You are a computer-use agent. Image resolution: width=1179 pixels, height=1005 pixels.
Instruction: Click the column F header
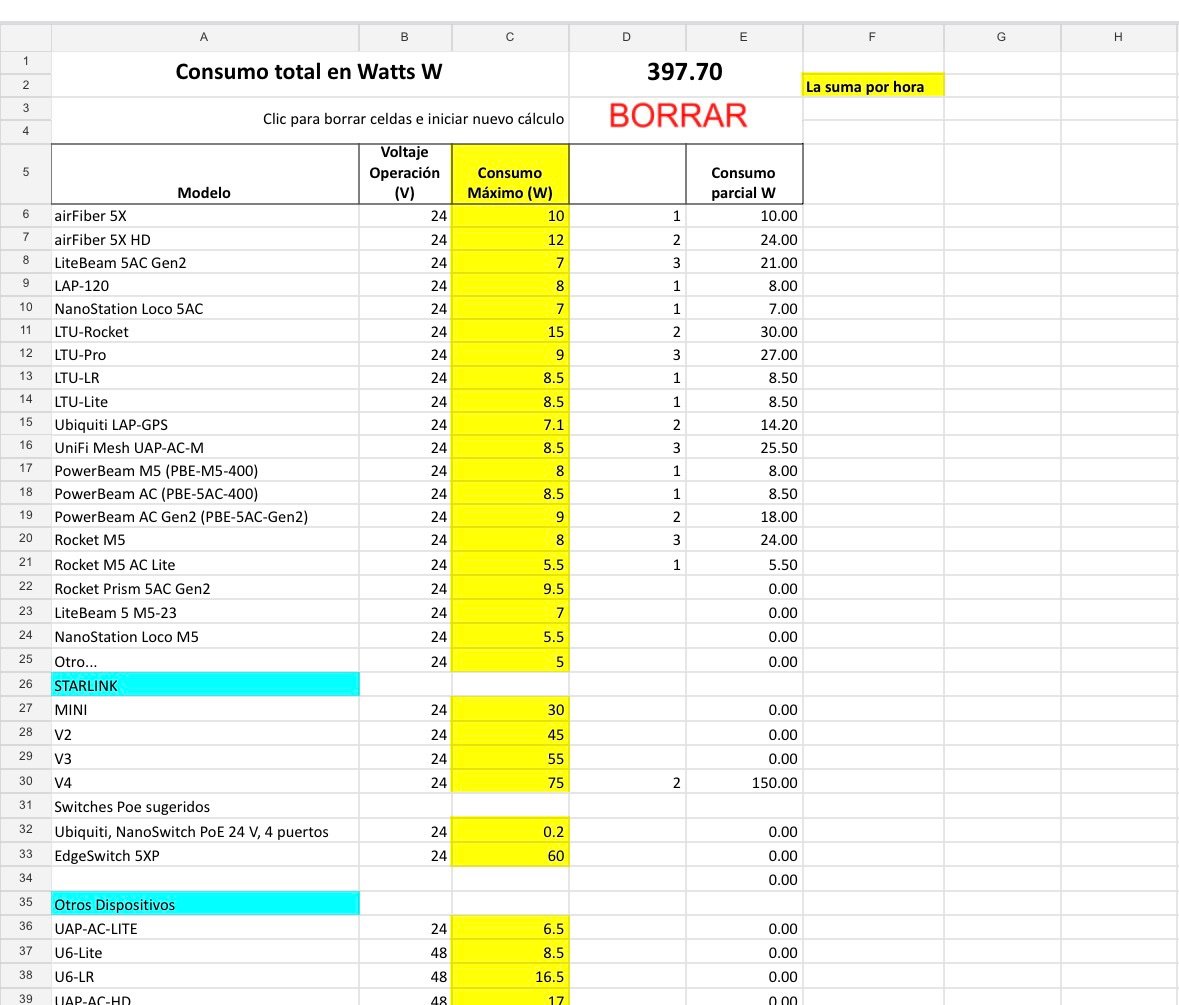click(872, 37)
